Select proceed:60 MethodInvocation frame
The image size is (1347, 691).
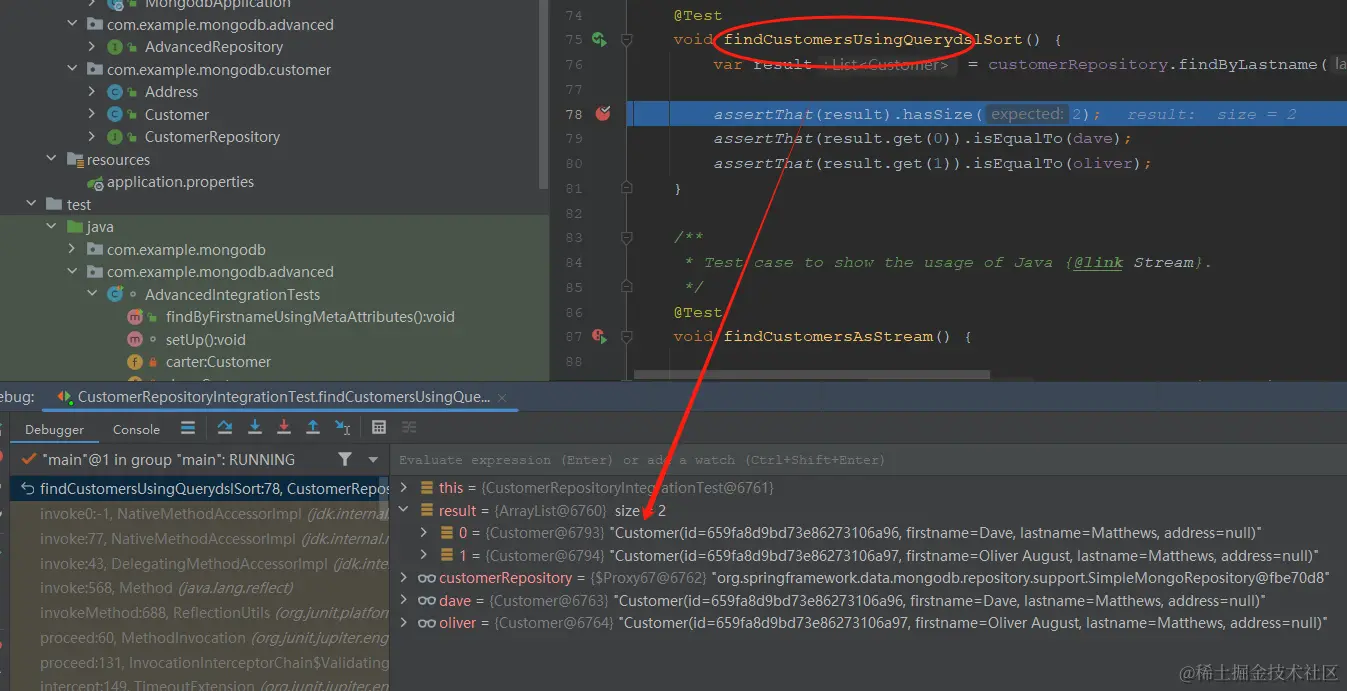200,638
